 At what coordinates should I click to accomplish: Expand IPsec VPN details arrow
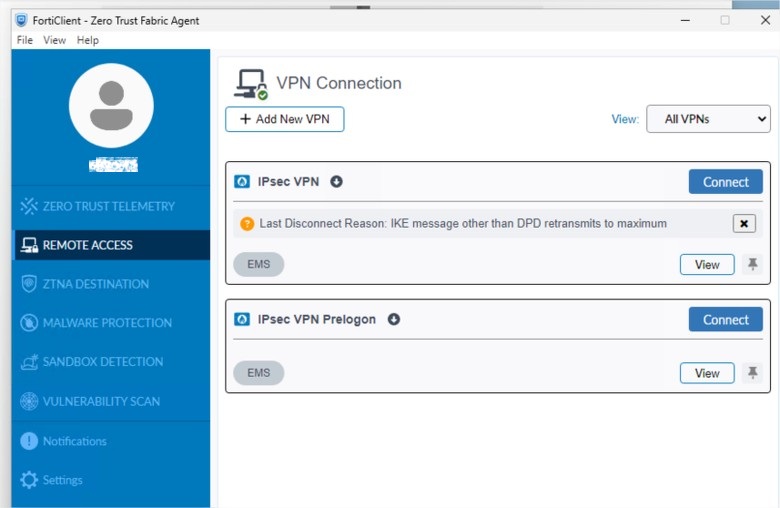tap(336, 182)
